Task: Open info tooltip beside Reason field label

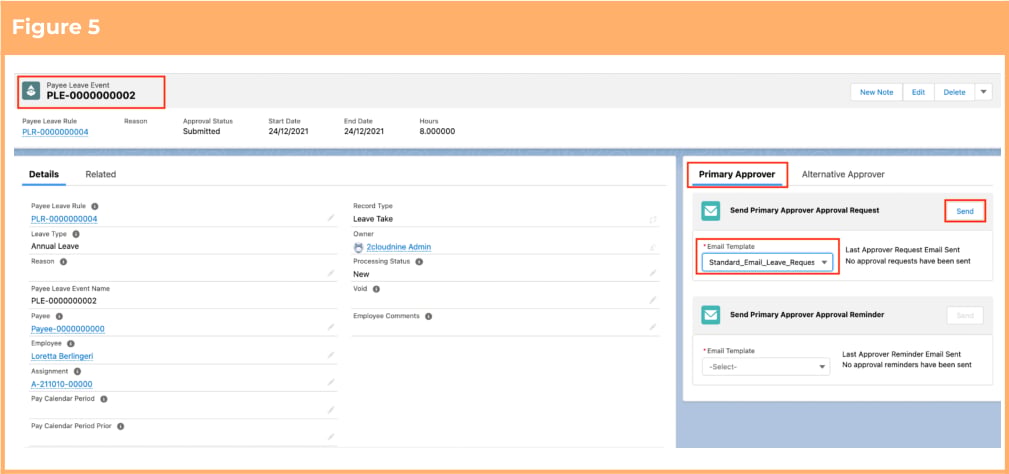Action: 63,262
